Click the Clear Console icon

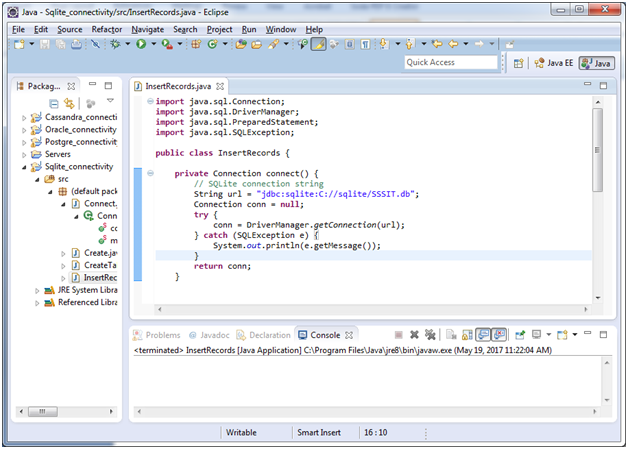[451, 334]
